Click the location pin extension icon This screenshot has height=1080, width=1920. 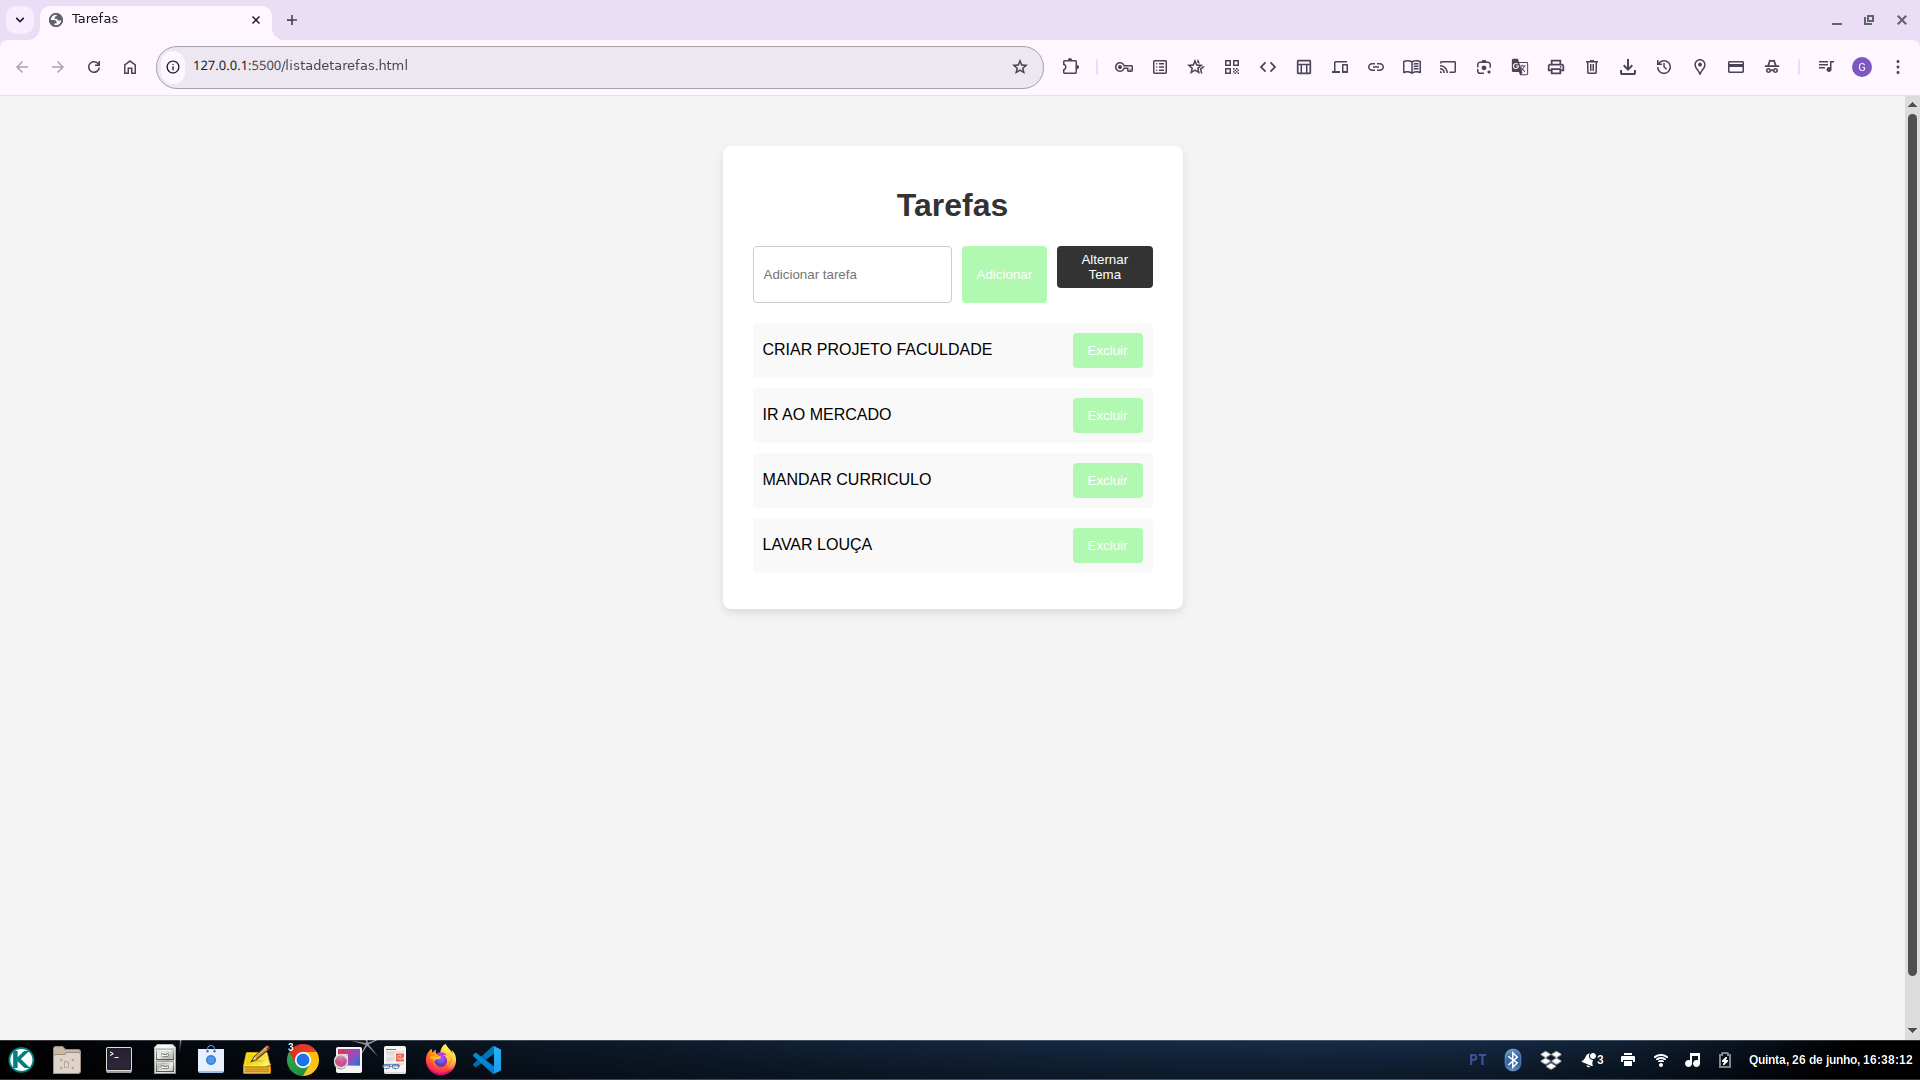pos(1700,67)
